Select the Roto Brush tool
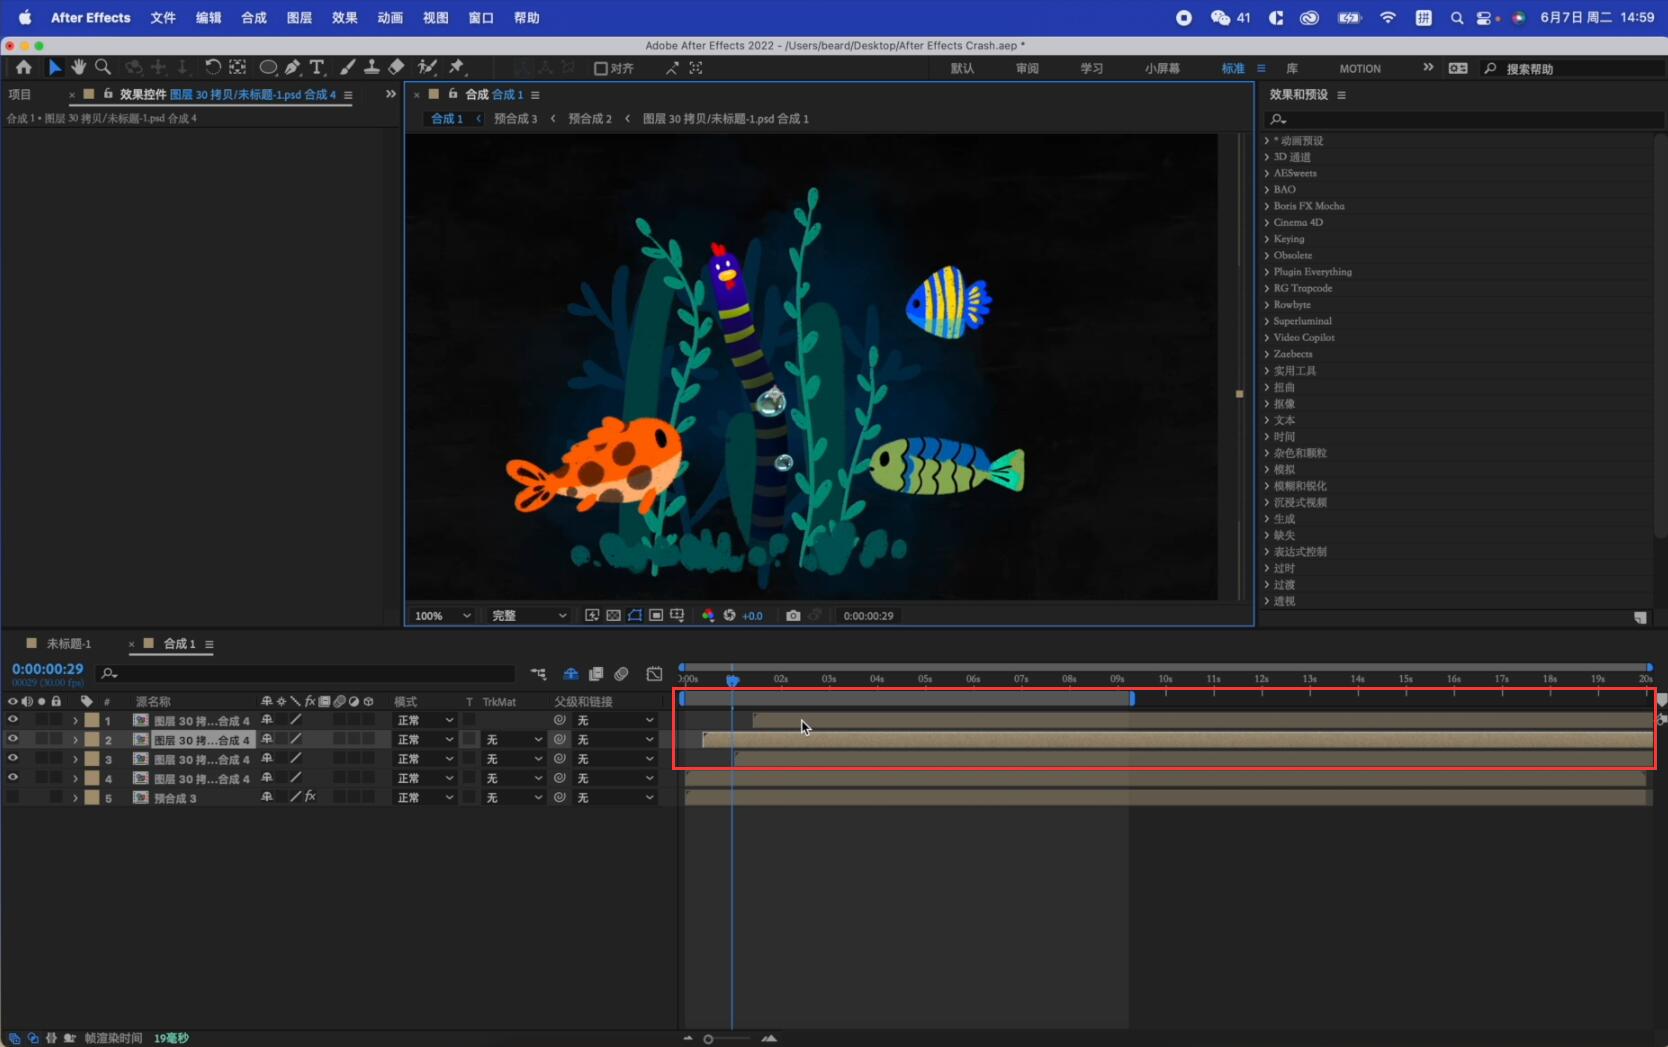Image resolution: width=1668 pixels, height=1047 pixels. (x=427, y=67)
